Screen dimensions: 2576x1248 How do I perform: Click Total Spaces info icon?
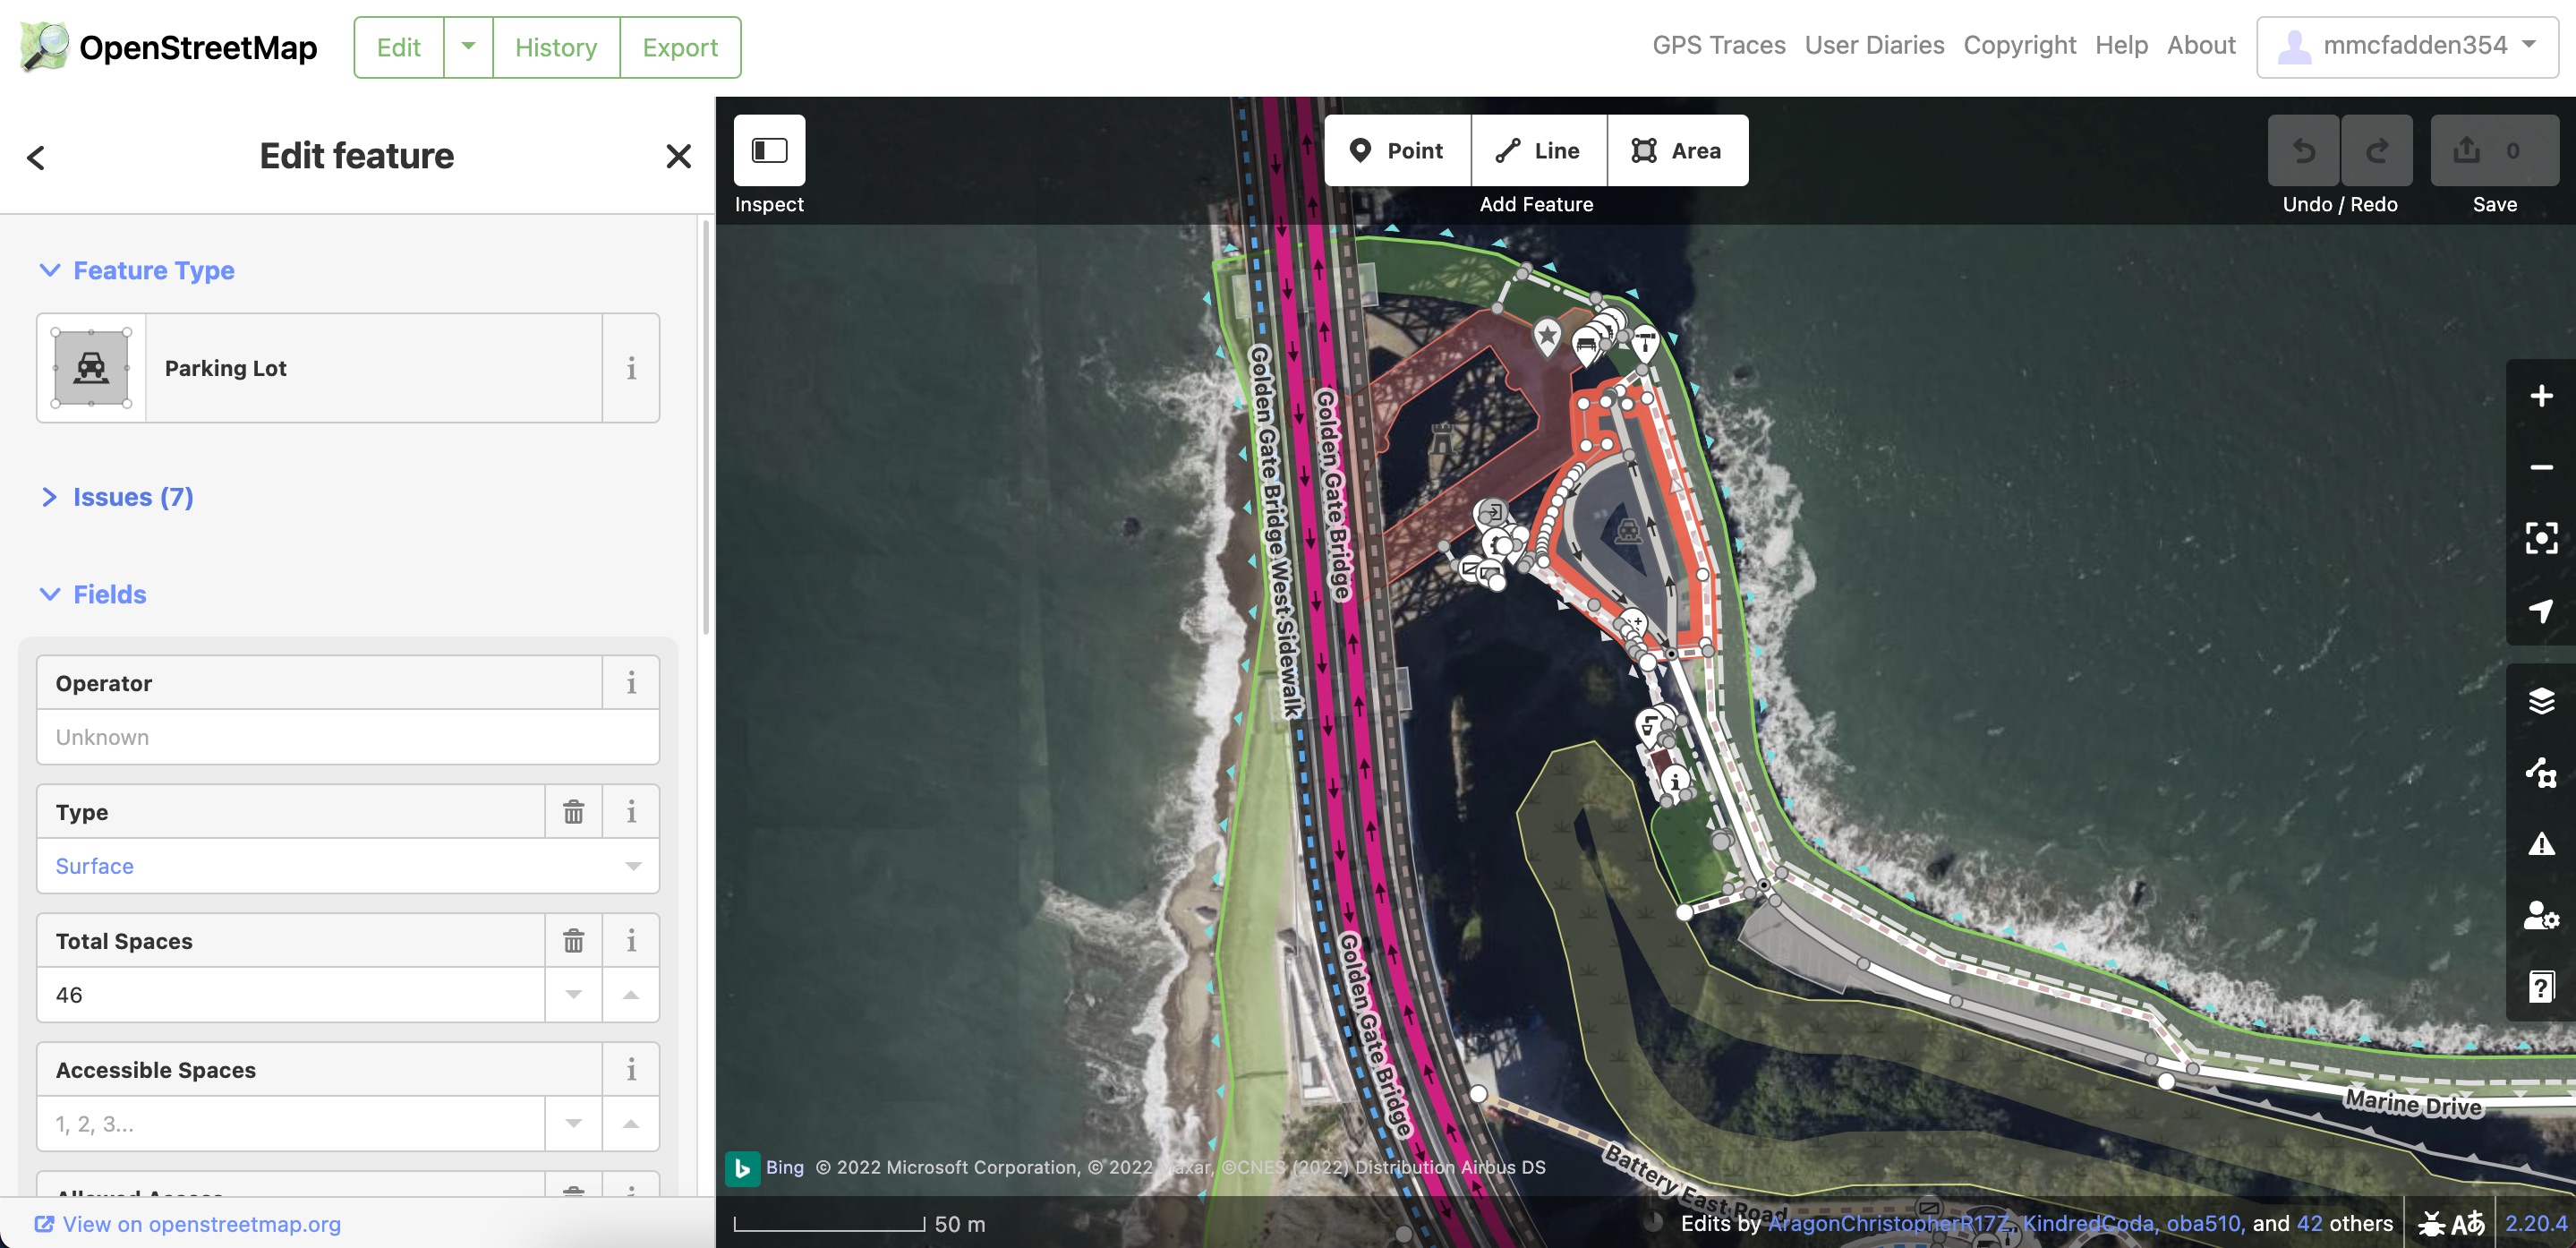point(631,941)
